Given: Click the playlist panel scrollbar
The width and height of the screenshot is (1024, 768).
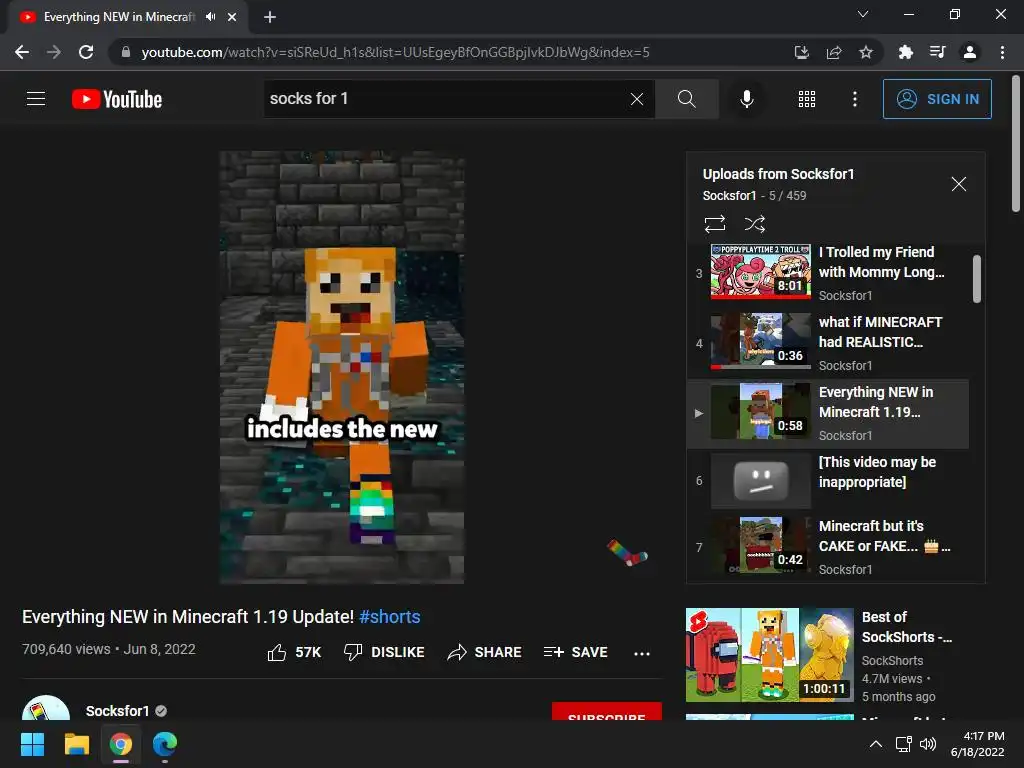Looking at the screenshot, I should (x=976, y=279).
